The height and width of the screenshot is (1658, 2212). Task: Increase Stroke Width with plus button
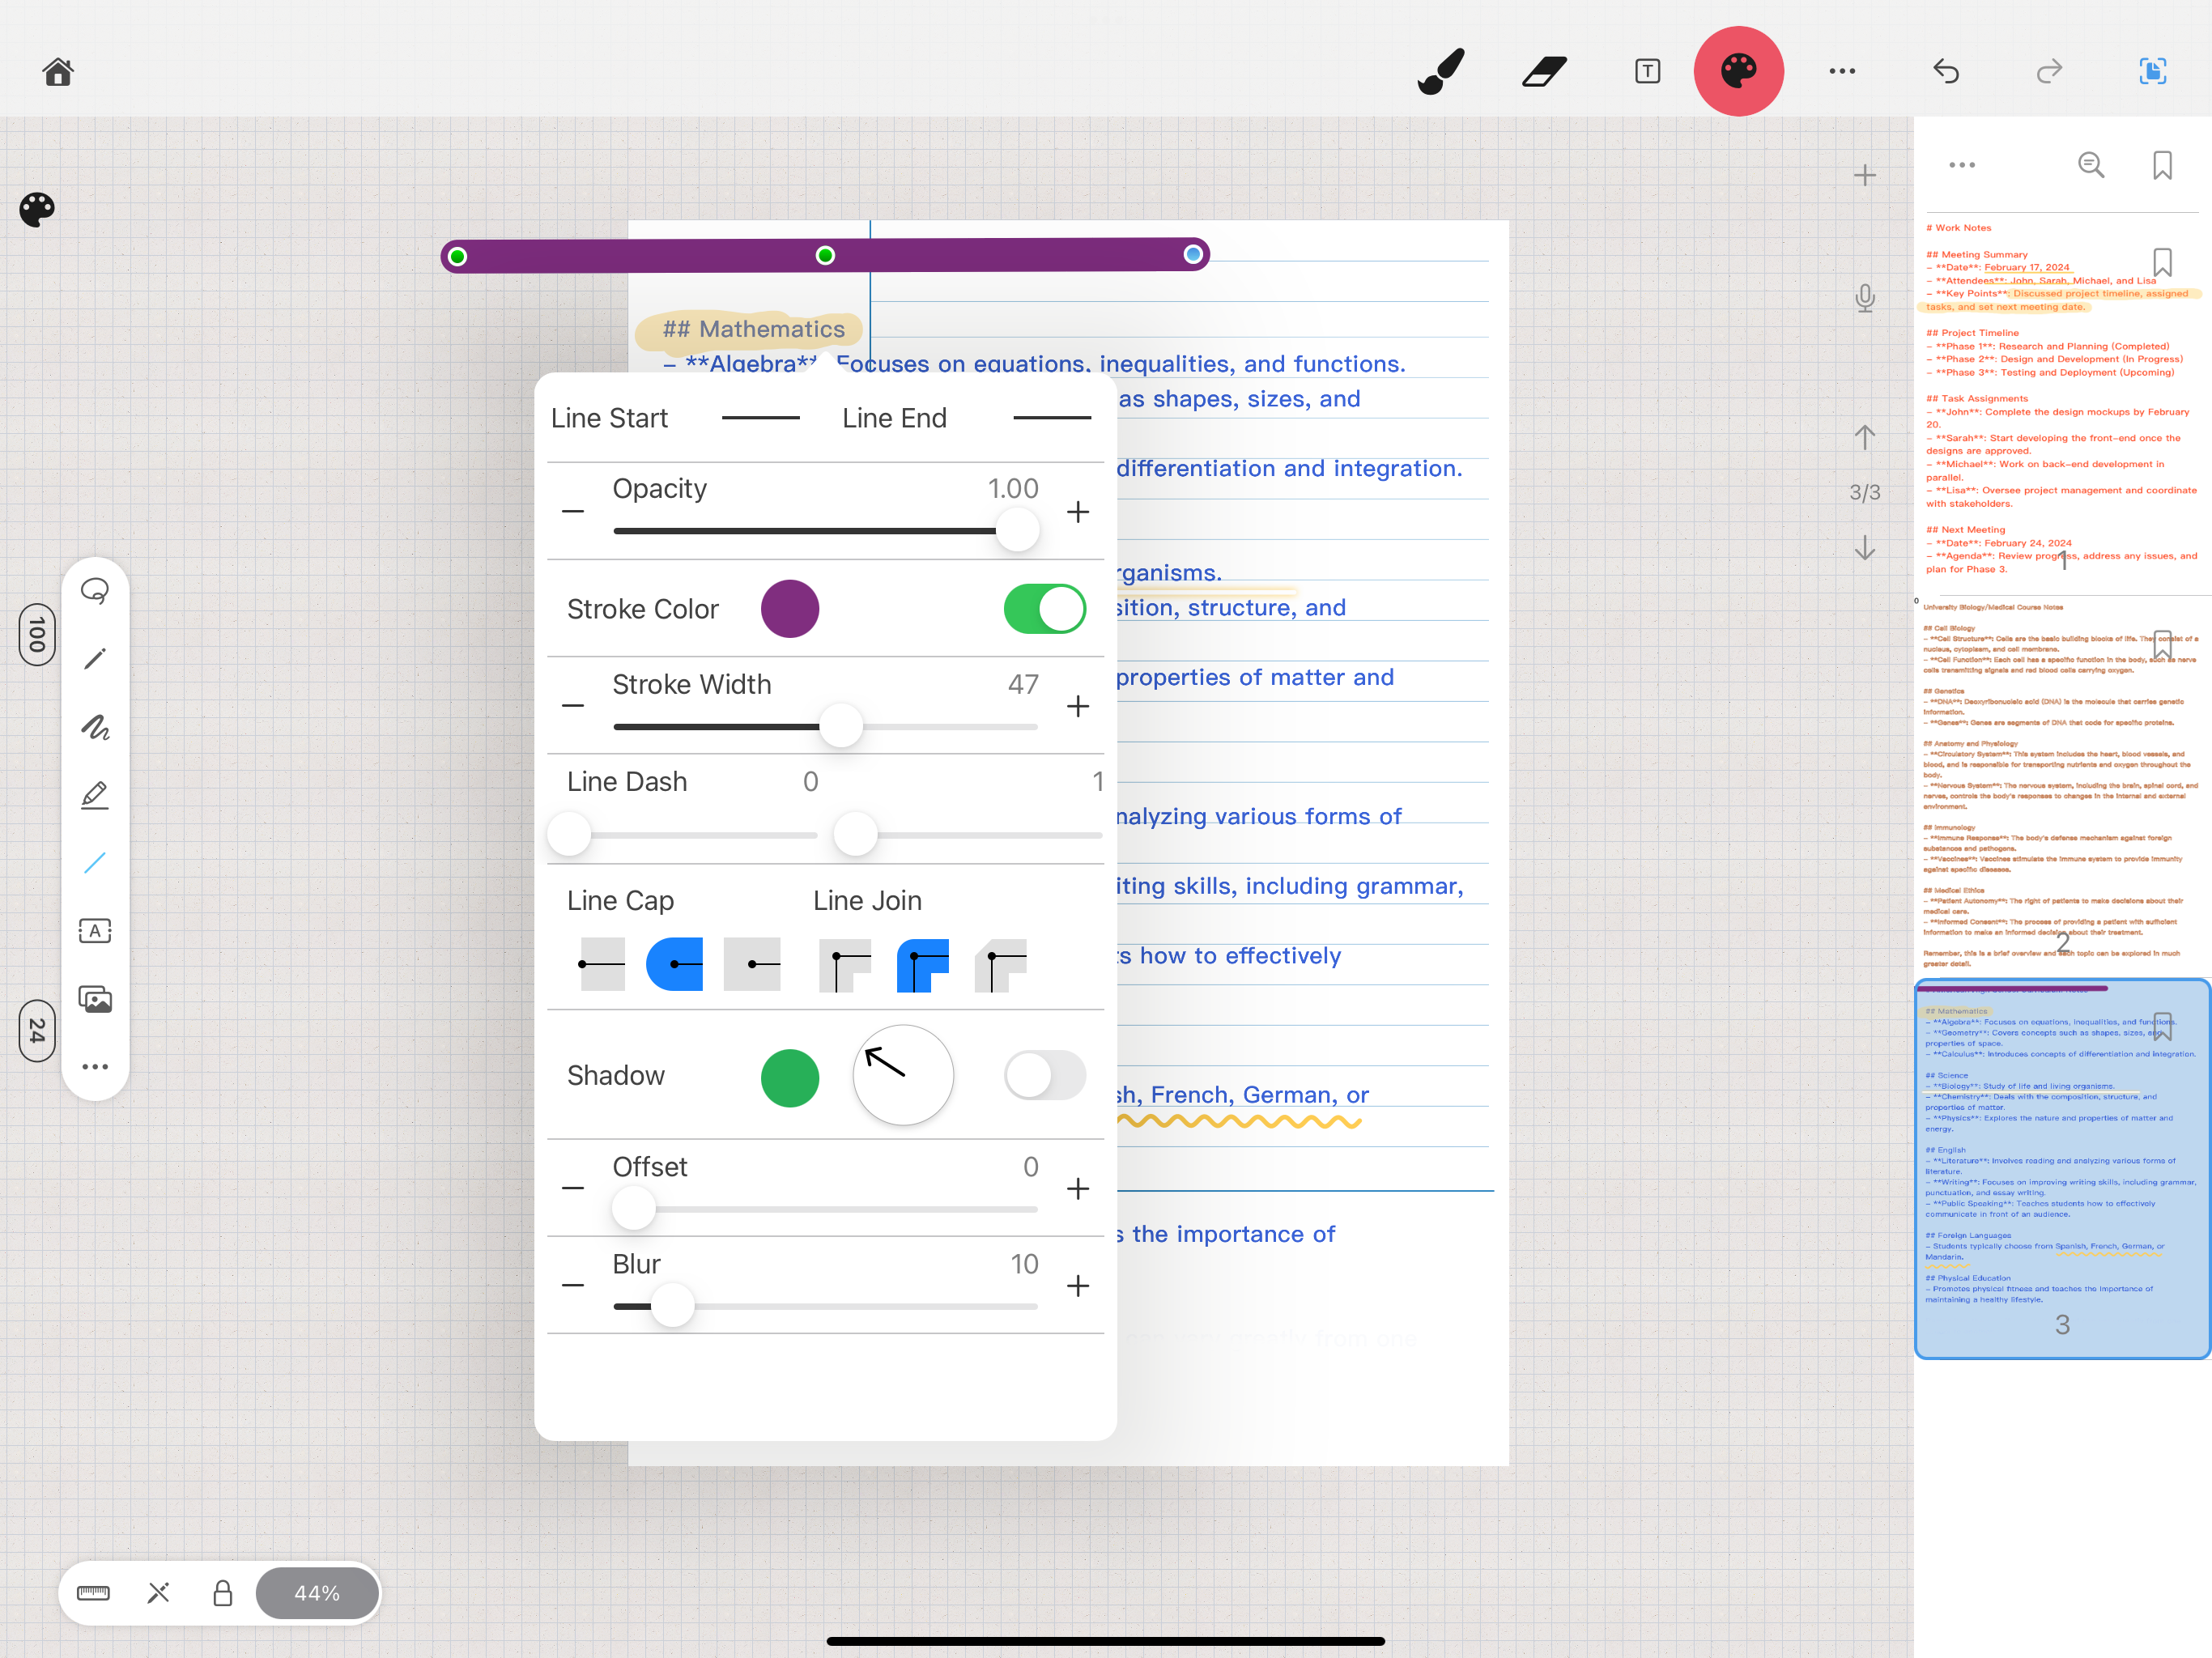[x=1077, y=707]
